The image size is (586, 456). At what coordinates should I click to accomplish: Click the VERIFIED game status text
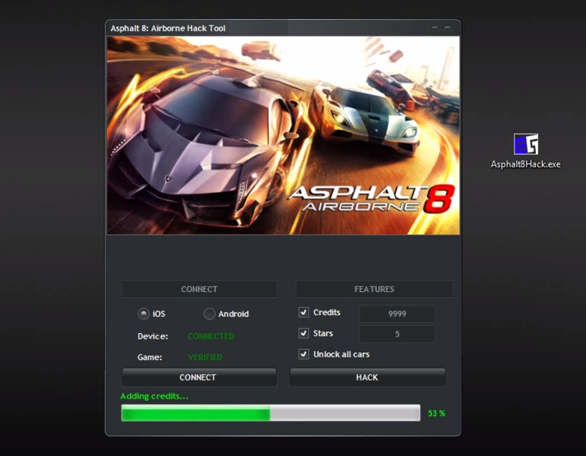(x=205, y=357)
